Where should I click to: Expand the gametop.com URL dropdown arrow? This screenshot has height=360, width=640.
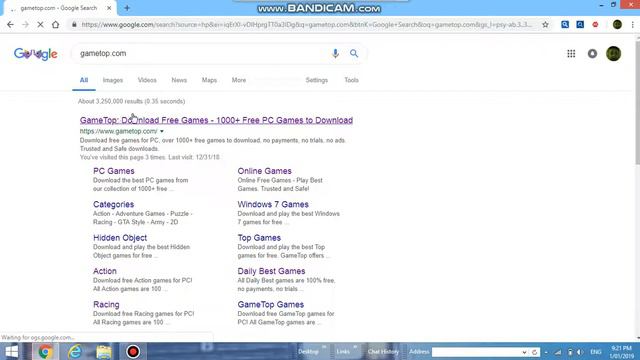tap(162, 131)
